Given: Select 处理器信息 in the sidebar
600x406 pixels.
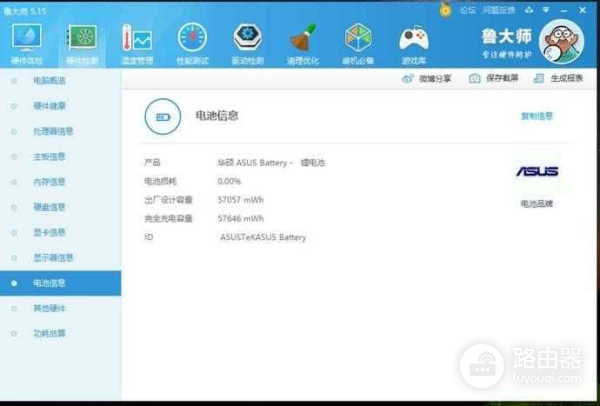Looking at the screenshot, I should click(x=60, y=131).
